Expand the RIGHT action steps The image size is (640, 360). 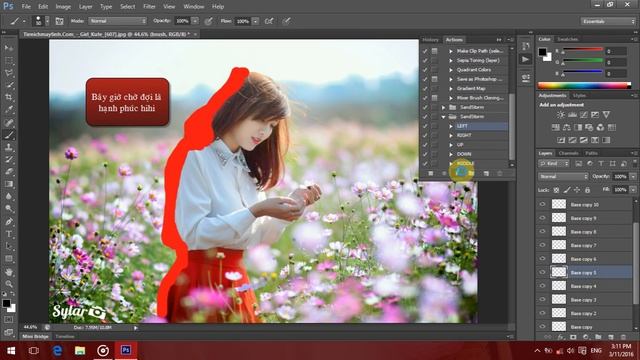(451, 136)
